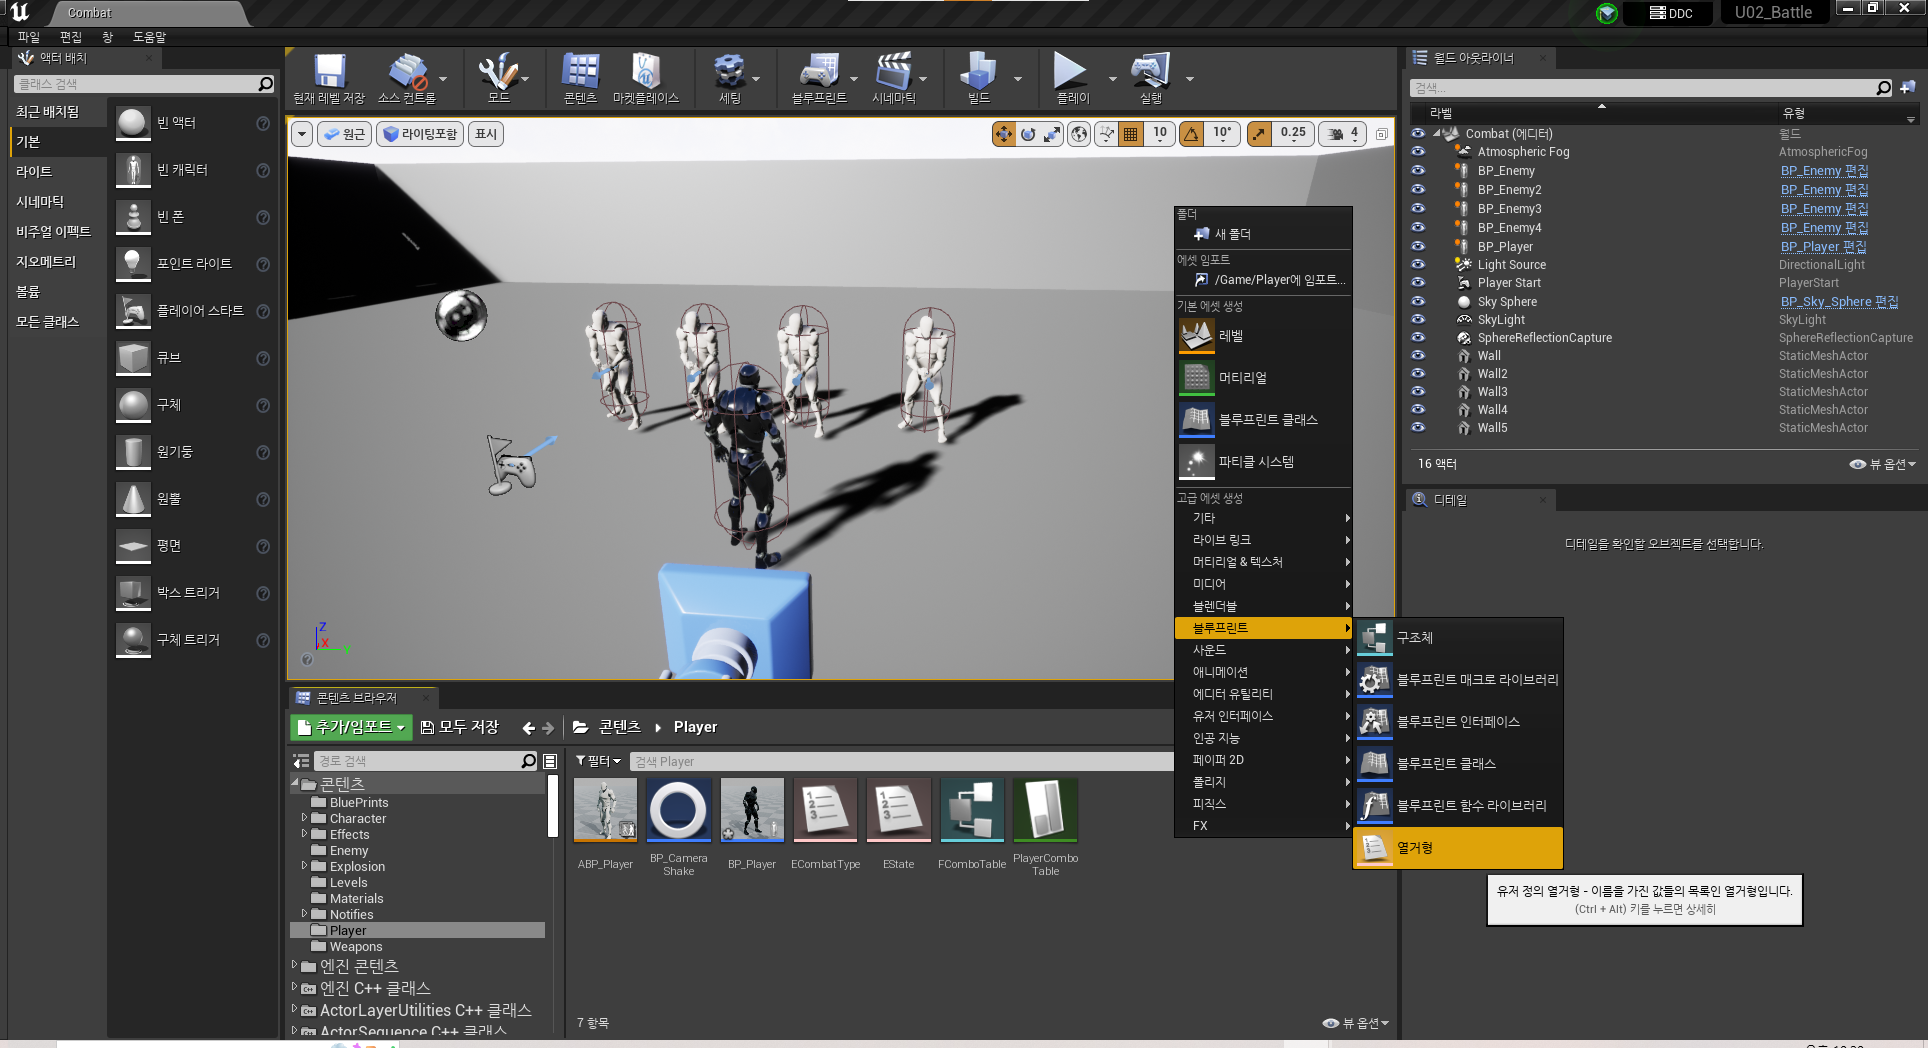
Task: Open content browser view options dropdown
Action: click(1356, 1023)
